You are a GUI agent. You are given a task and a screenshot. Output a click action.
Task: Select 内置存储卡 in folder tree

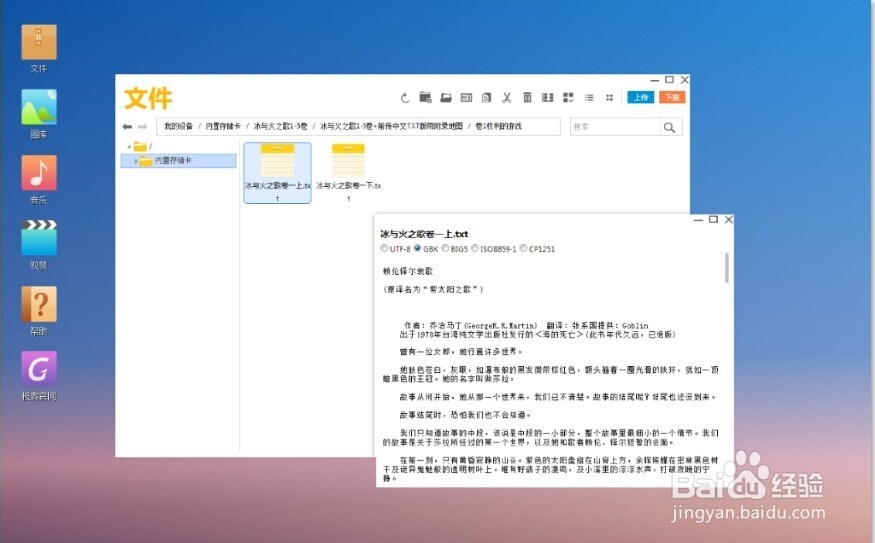coord(179,161)
